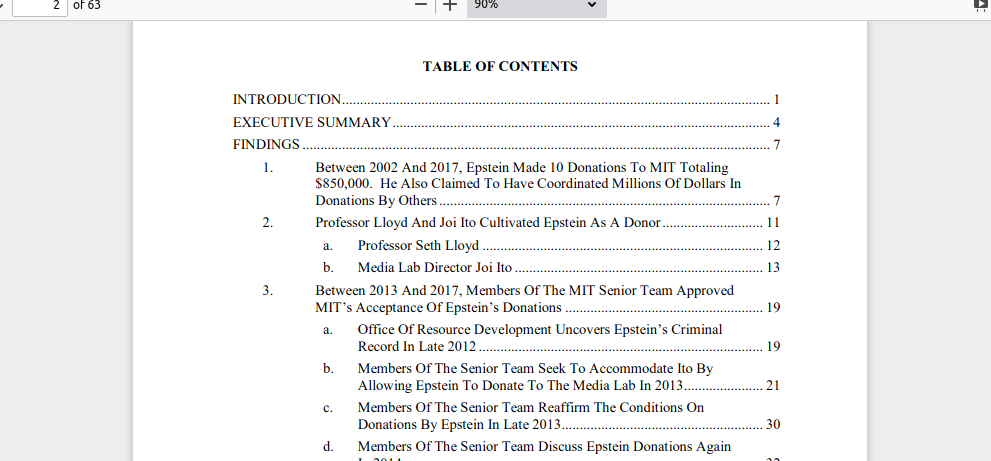Open the 90% zoom level dropdown
Viewport: 991px width, 461px height.
click(537, 6)
